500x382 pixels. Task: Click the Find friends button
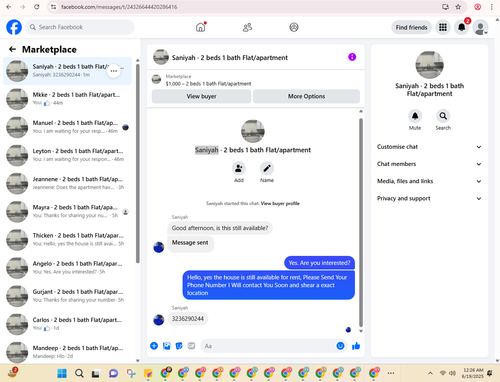(x=411, y=27)
